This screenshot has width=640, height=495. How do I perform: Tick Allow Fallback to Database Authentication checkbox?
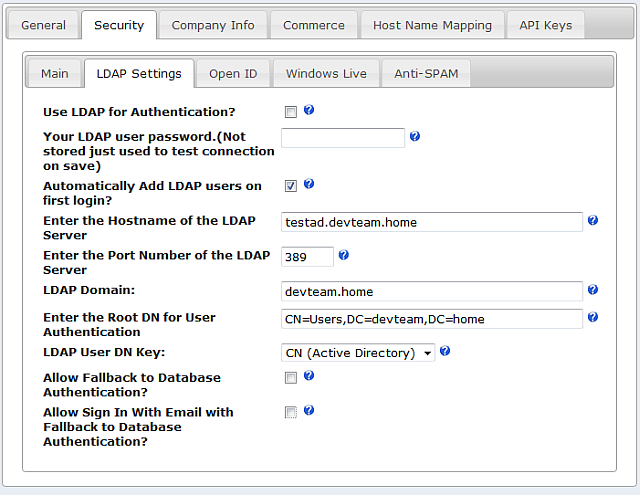pyautogui.click(x=291, y=378)
